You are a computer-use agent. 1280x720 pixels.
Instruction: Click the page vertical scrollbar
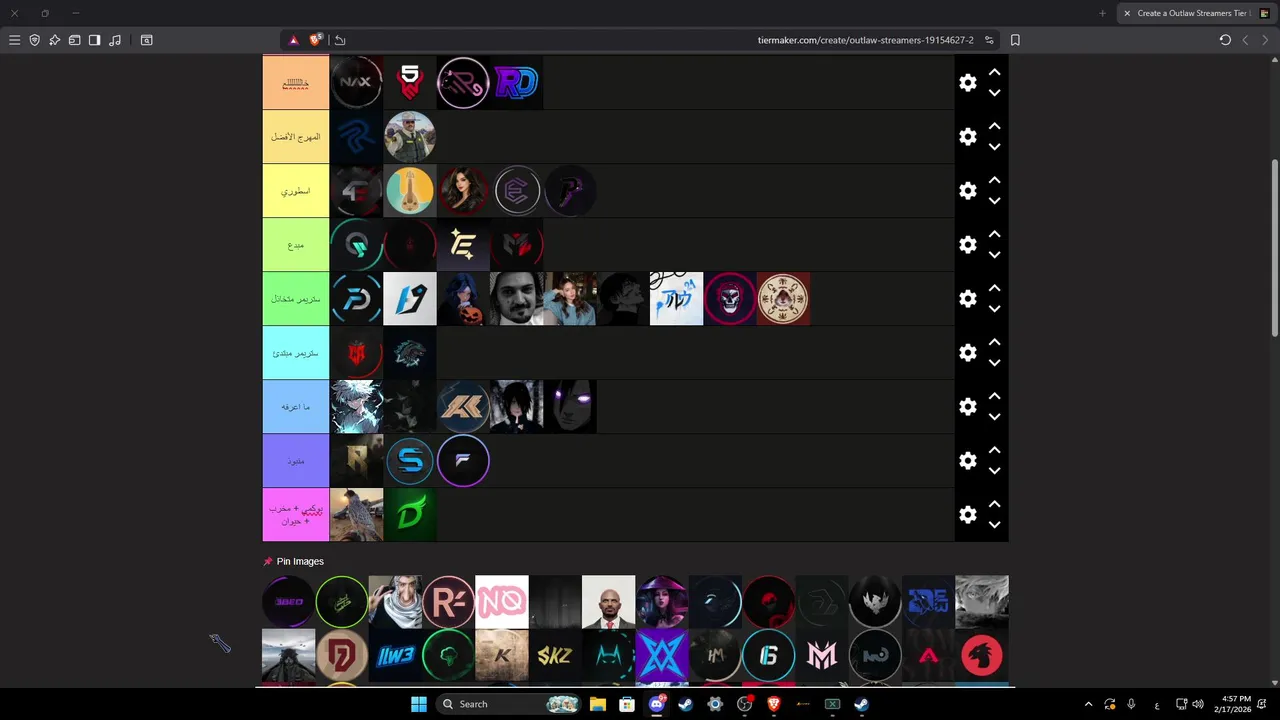(1275, 248)
